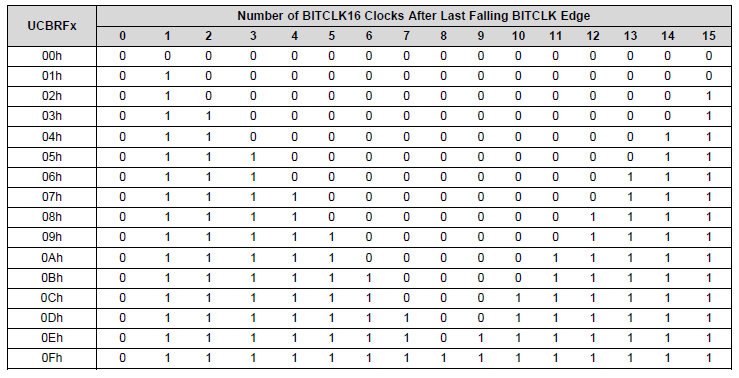Select the 00h row label
Screen dimensions: 739x378
[52, 56]
